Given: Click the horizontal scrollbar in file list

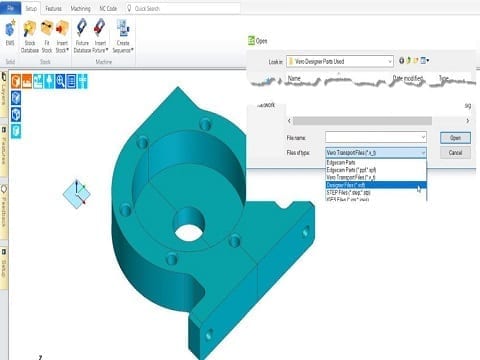Looking at the screenshot, I should 362,121.
